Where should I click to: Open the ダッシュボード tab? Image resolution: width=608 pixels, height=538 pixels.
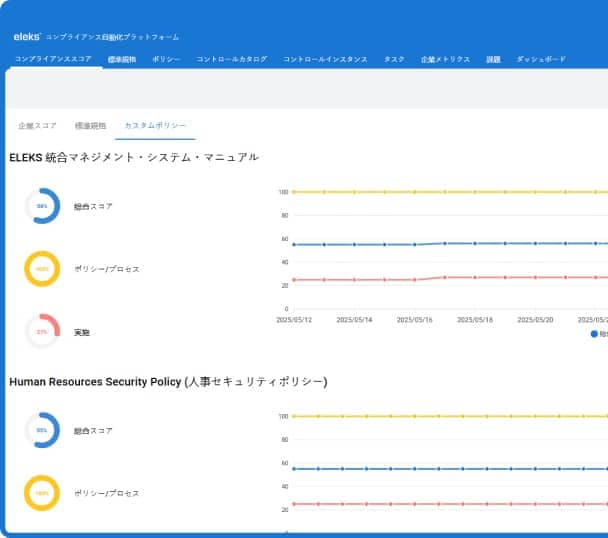tap(541, 59)
